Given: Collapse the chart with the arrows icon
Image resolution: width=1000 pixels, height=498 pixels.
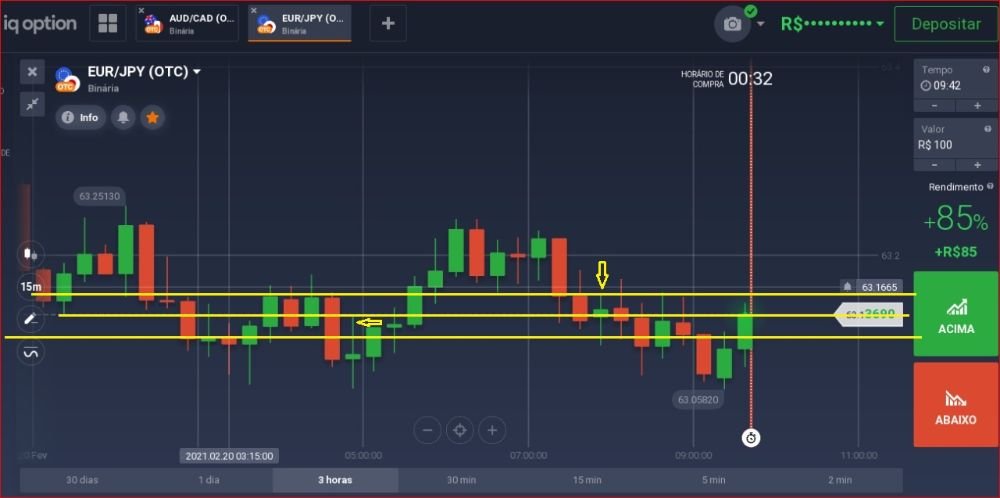Looking at the screenshot, I should pos(32,103).
